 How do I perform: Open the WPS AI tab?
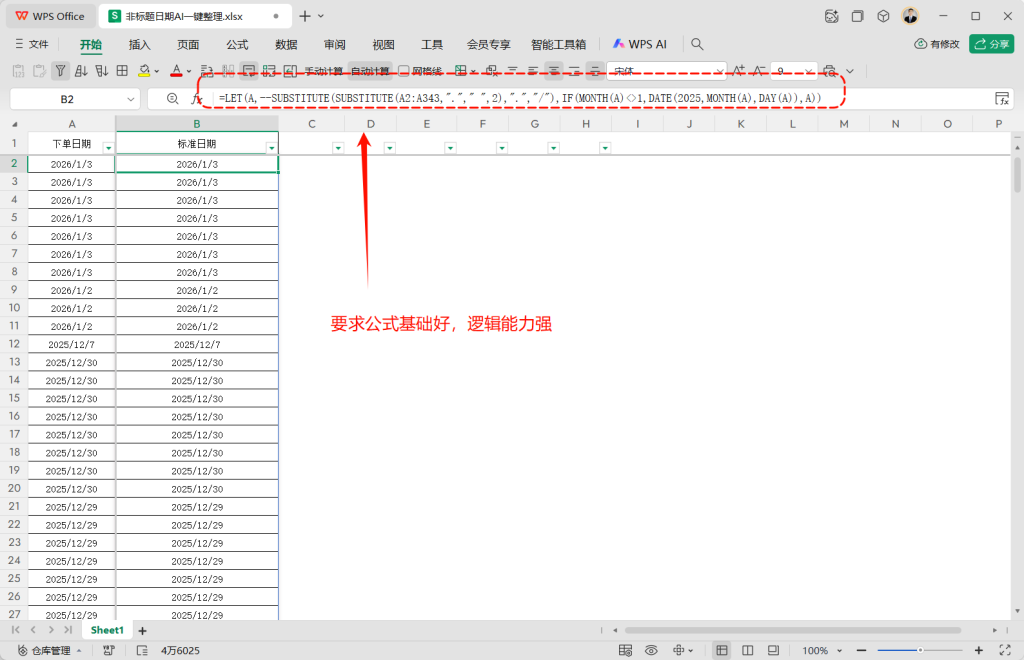pos(639,44)
